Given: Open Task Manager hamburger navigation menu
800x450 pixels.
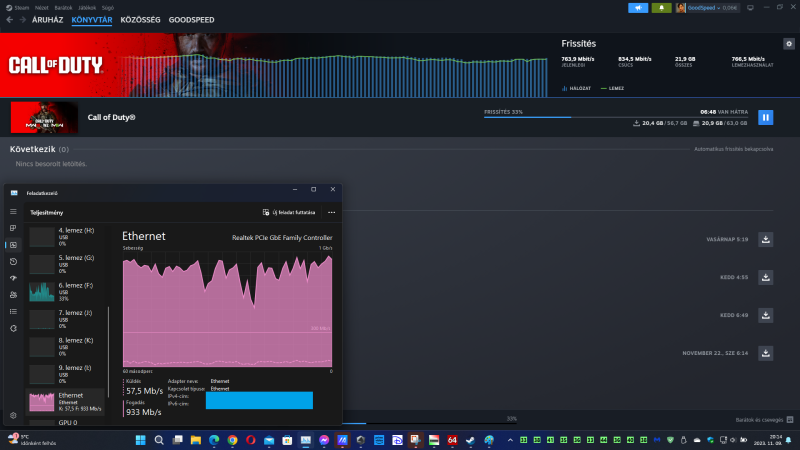Looking at the screenshot, I should [13, 212].
